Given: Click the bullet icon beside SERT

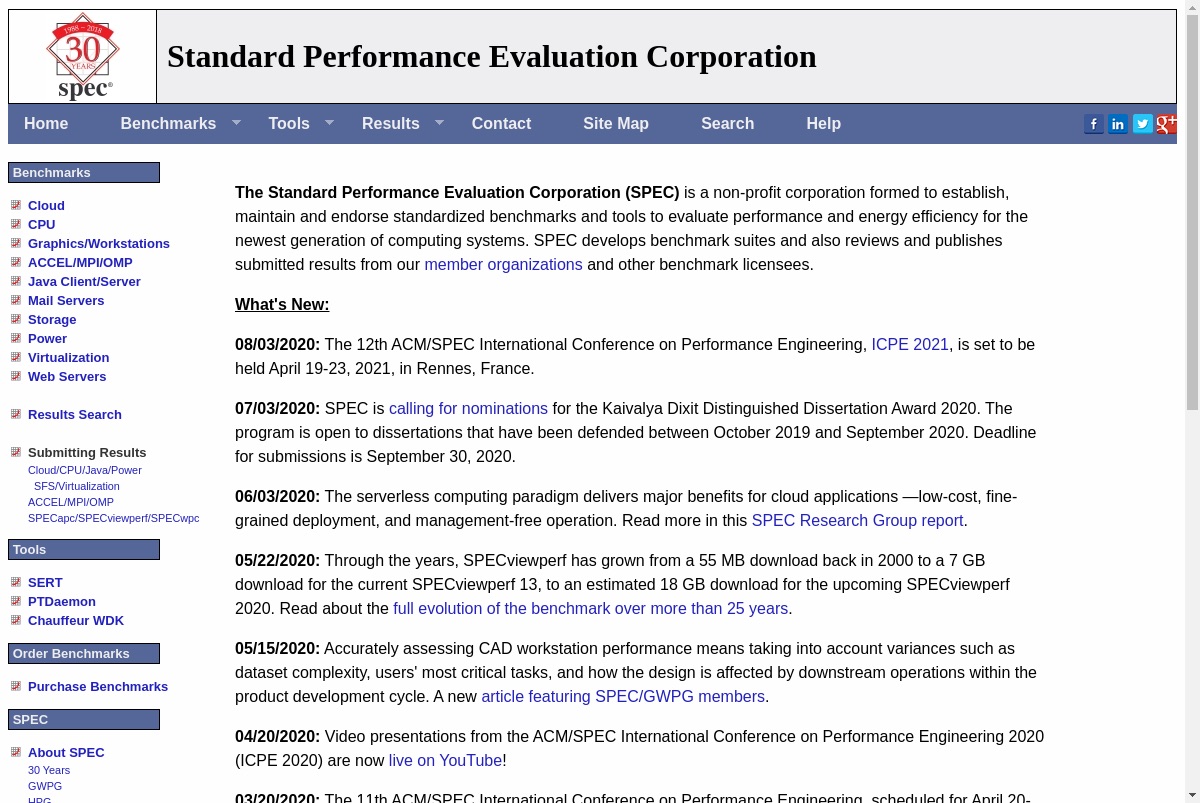Looking at the screenshot, I should 16,582.
